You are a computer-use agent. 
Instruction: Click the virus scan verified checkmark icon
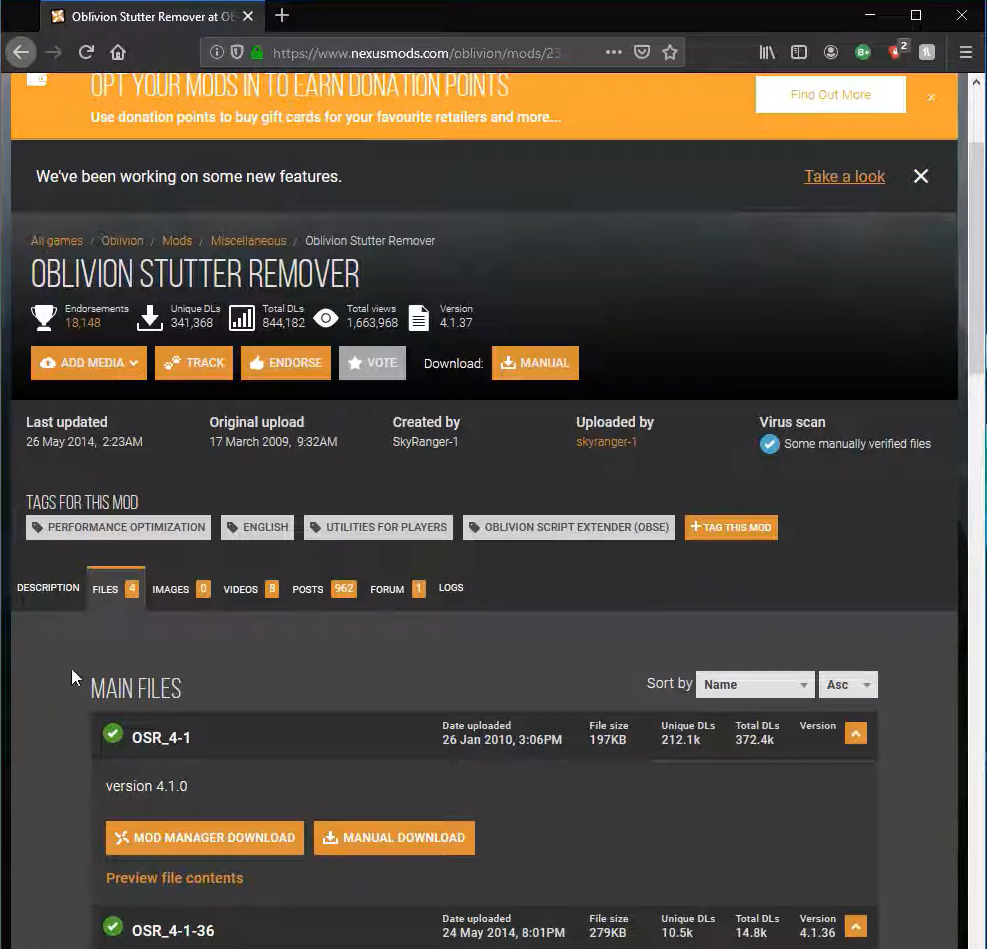point(769,444)
